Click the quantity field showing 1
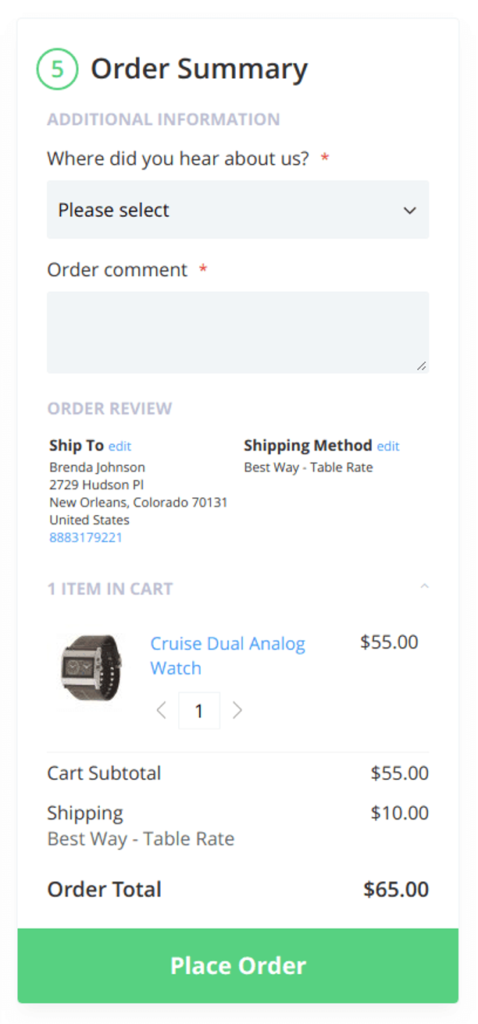 [x=199, y=711]
